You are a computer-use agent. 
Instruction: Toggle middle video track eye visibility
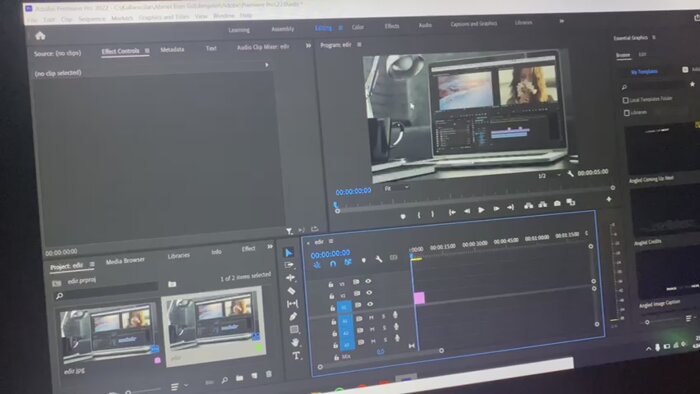(369, 293)
